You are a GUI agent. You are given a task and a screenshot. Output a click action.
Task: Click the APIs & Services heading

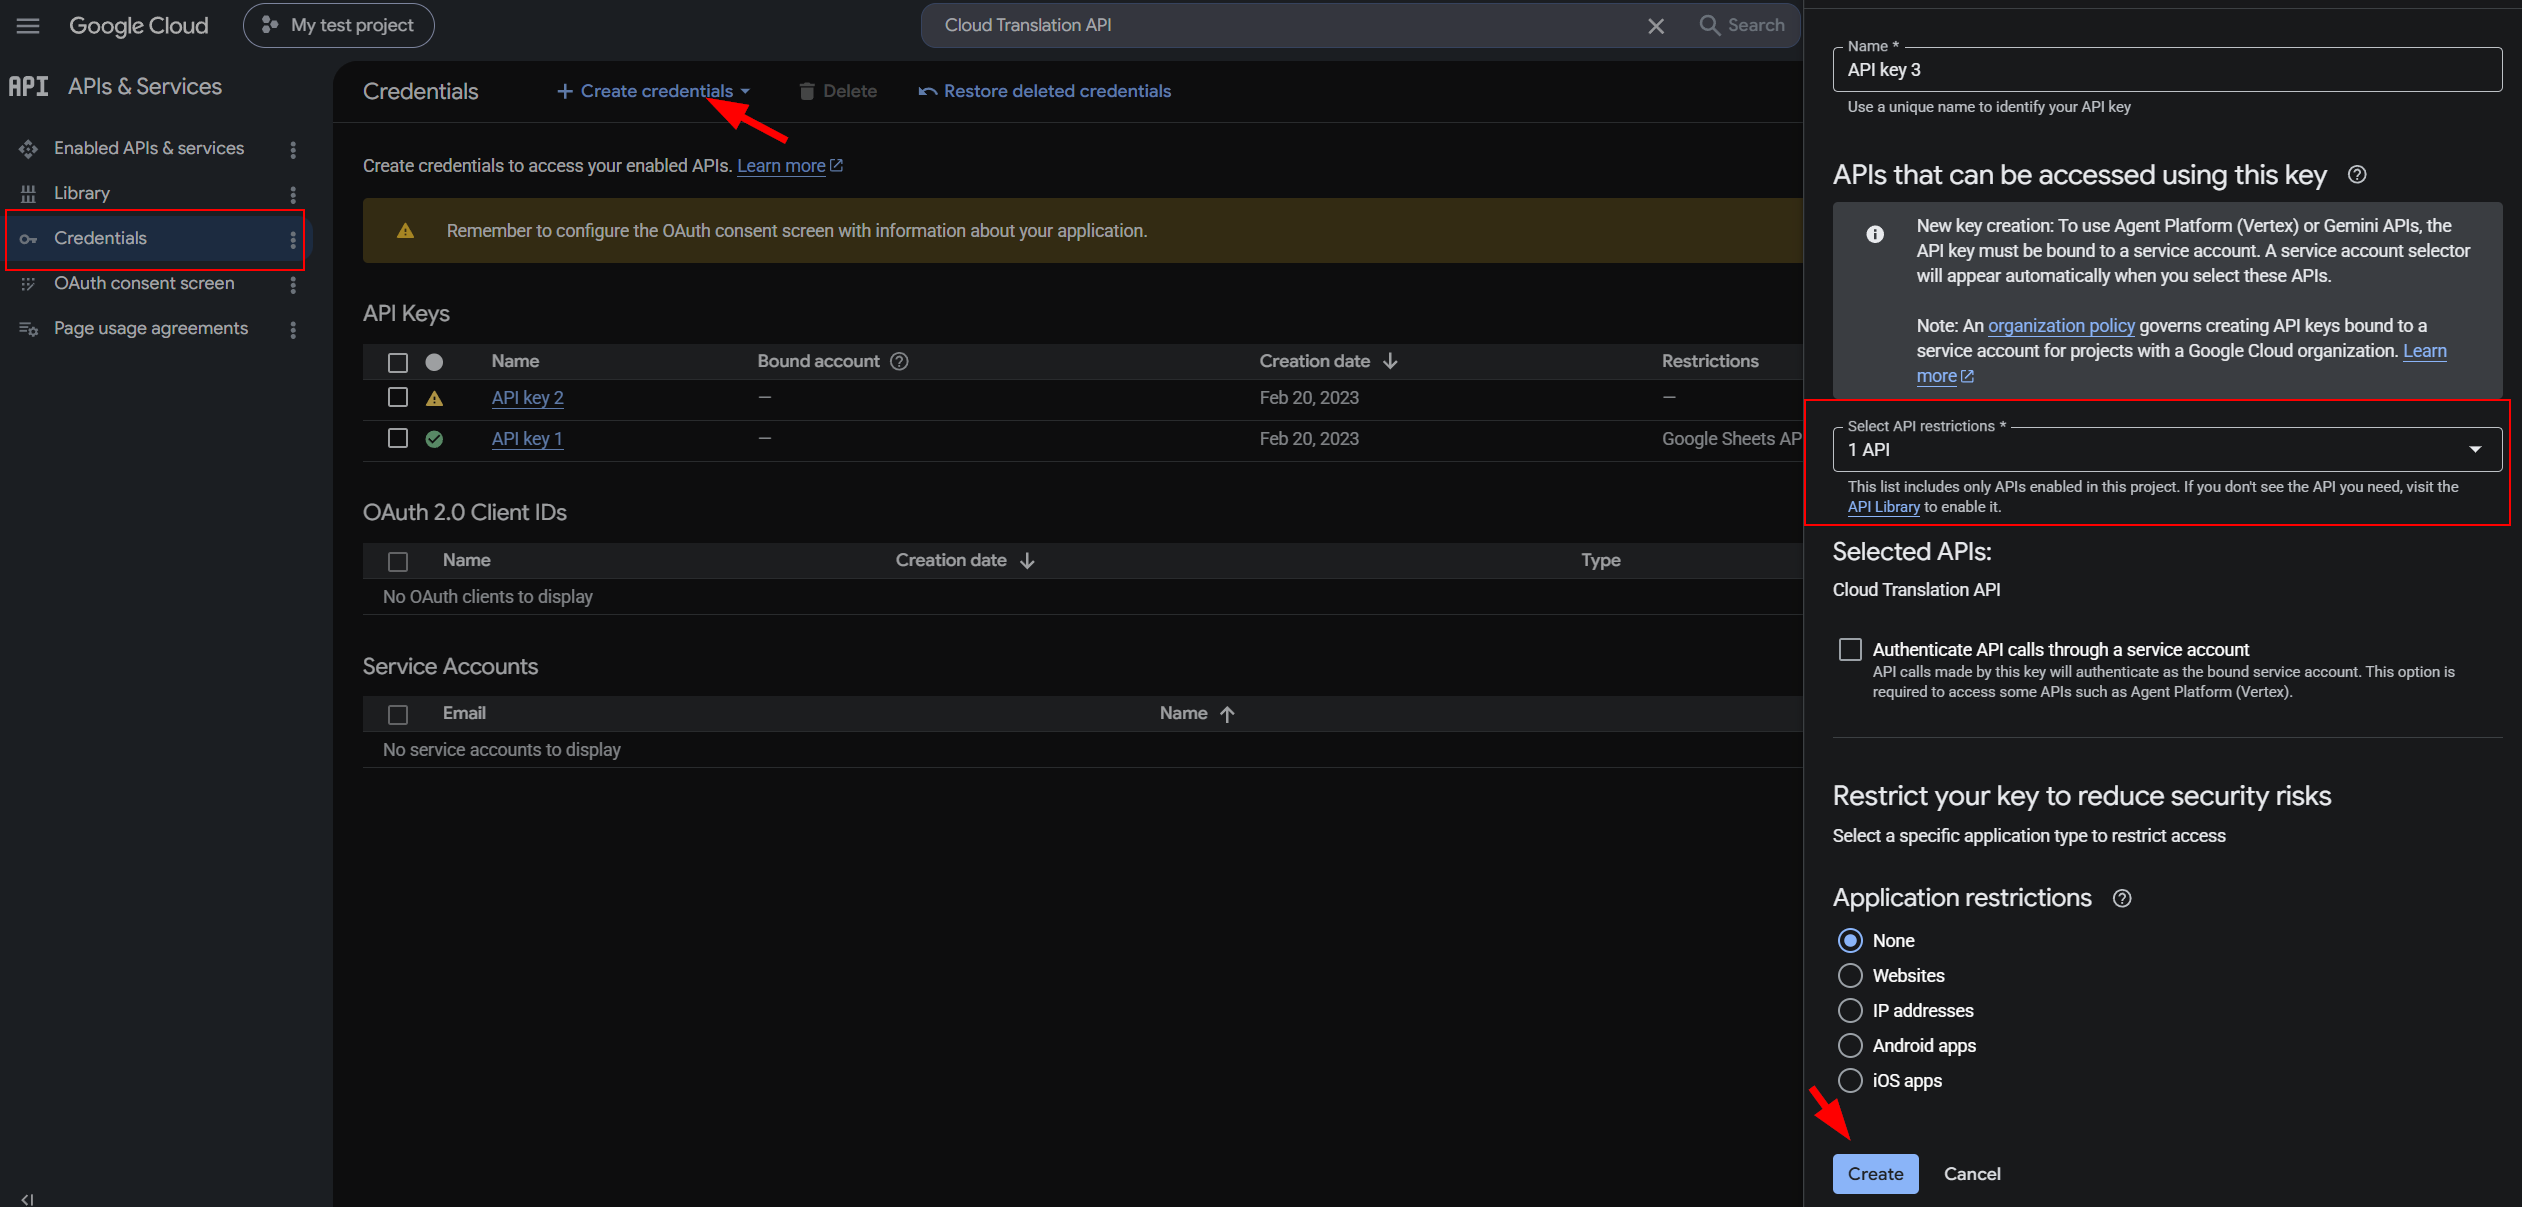(x=145, y=86)
